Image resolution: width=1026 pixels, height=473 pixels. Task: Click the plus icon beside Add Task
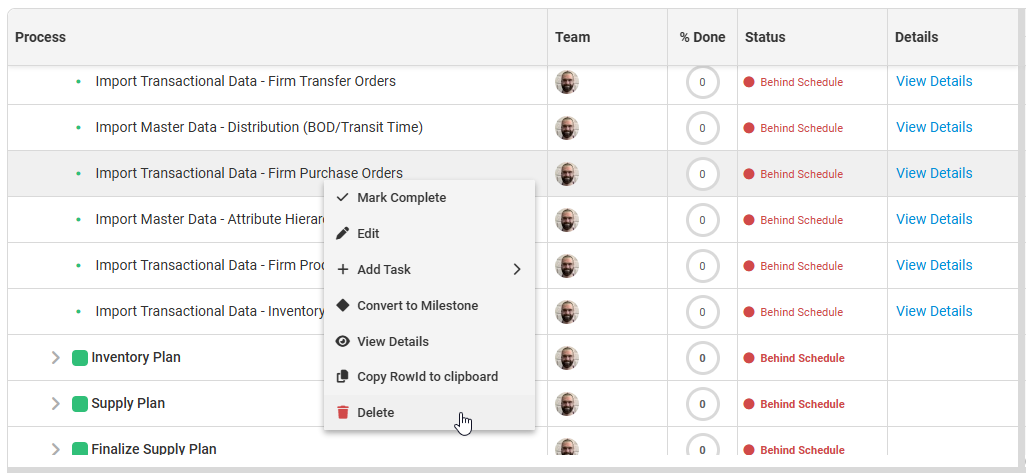343,270
